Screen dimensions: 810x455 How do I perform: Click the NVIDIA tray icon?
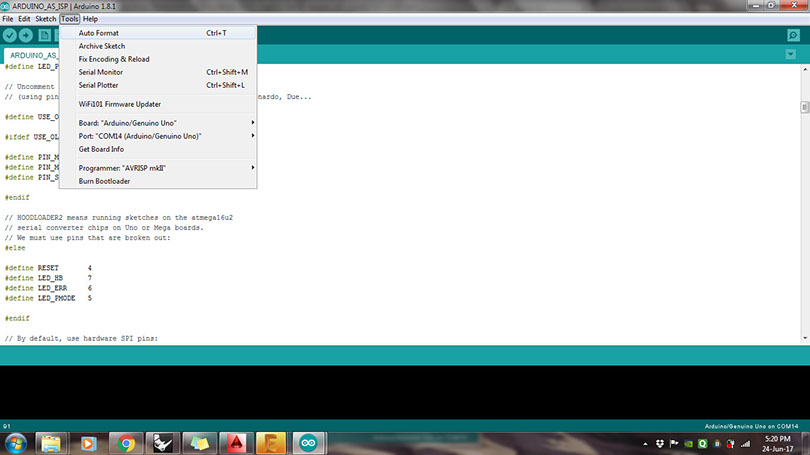(689, 444)
